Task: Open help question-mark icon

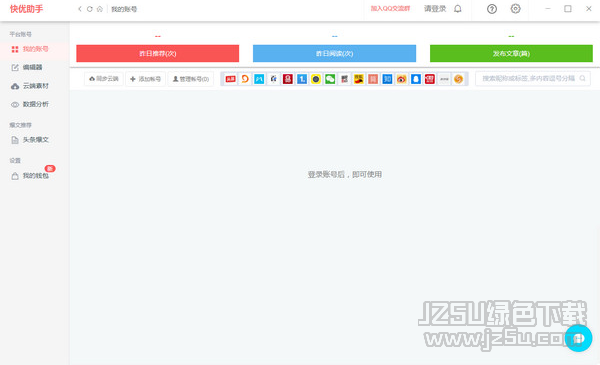Action: (492, 9)
